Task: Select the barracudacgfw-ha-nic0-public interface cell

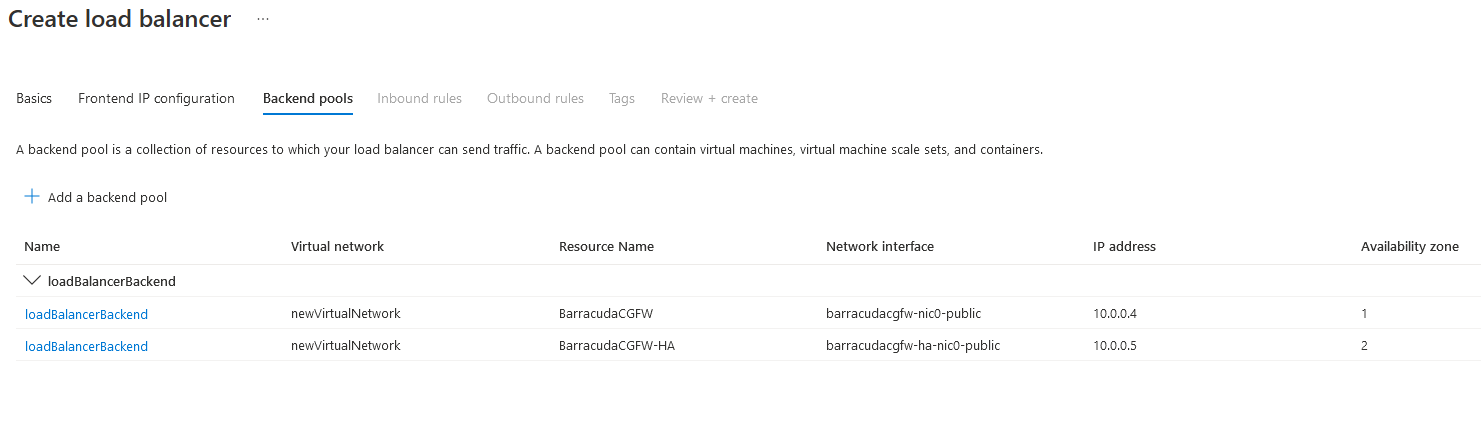Action: click(912, 346)
